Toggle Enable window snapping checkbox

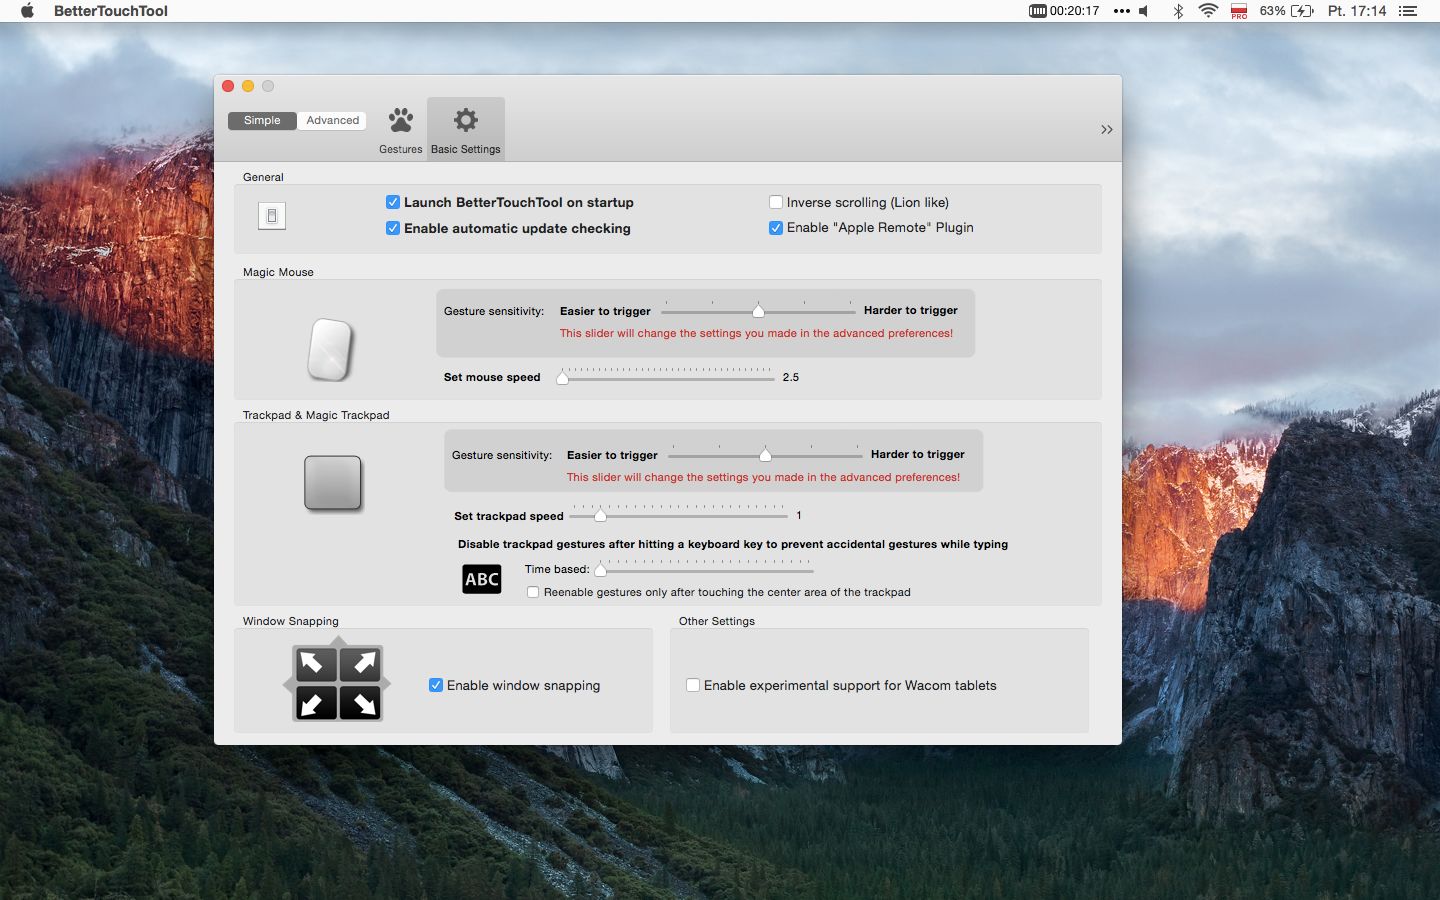point(436,685)
